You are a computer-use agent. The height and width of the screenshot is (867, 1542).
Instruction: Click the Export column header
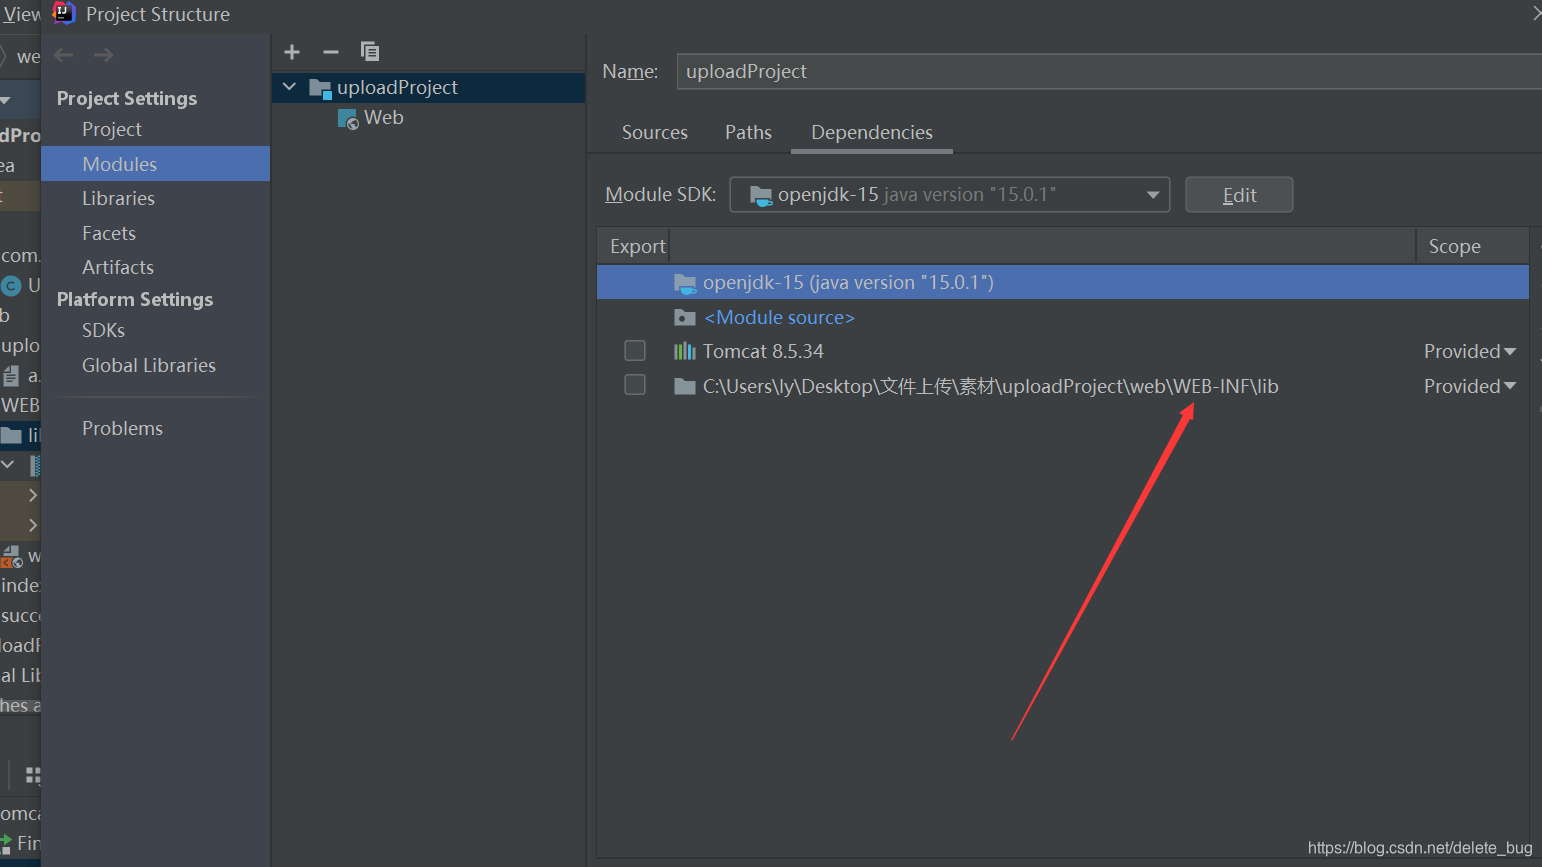click(638, 246)
